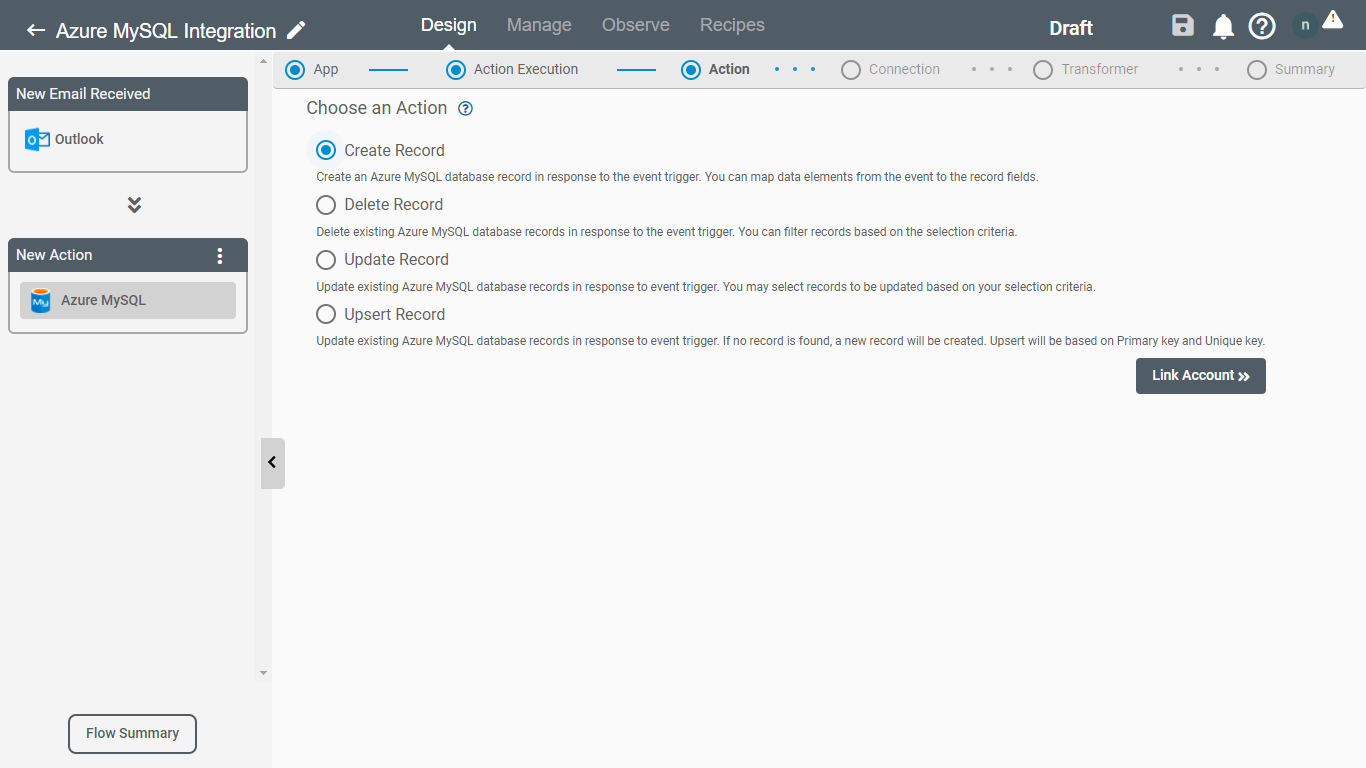Open the notifications bell
The height and width of the screenshot is (768, 1366).
(x=1223, y=27)
